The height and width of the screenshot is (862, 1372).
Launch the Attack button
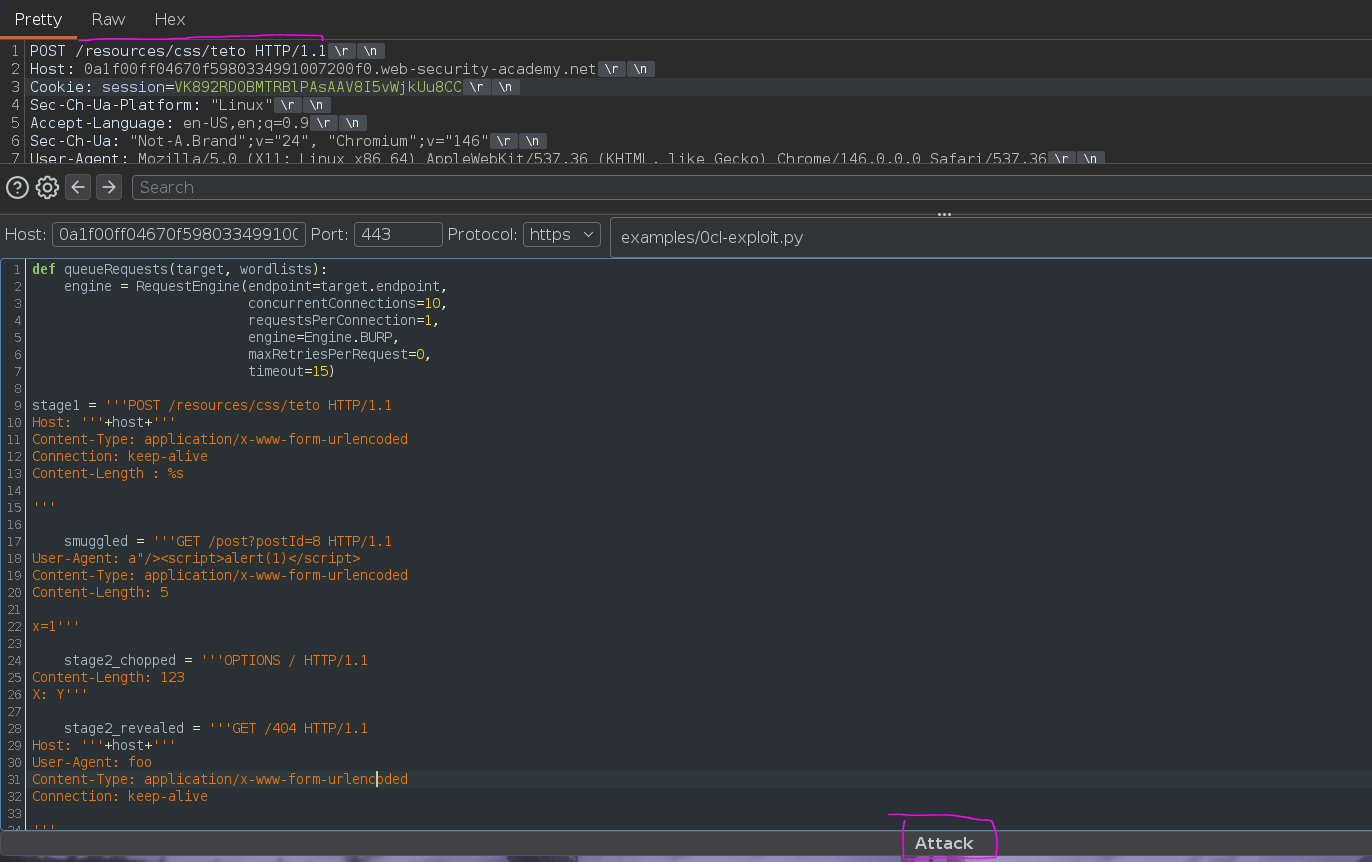[944, 843]
